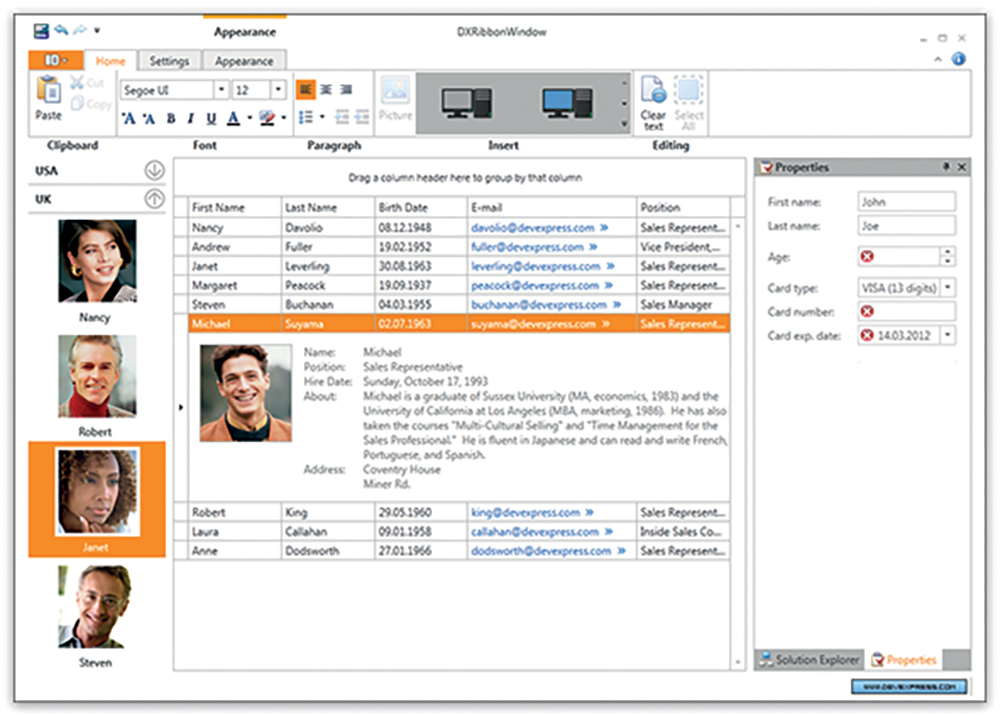Screen dimensions: 1000x716
Task: Click the blue info help icon
Action: click(958, 59)
